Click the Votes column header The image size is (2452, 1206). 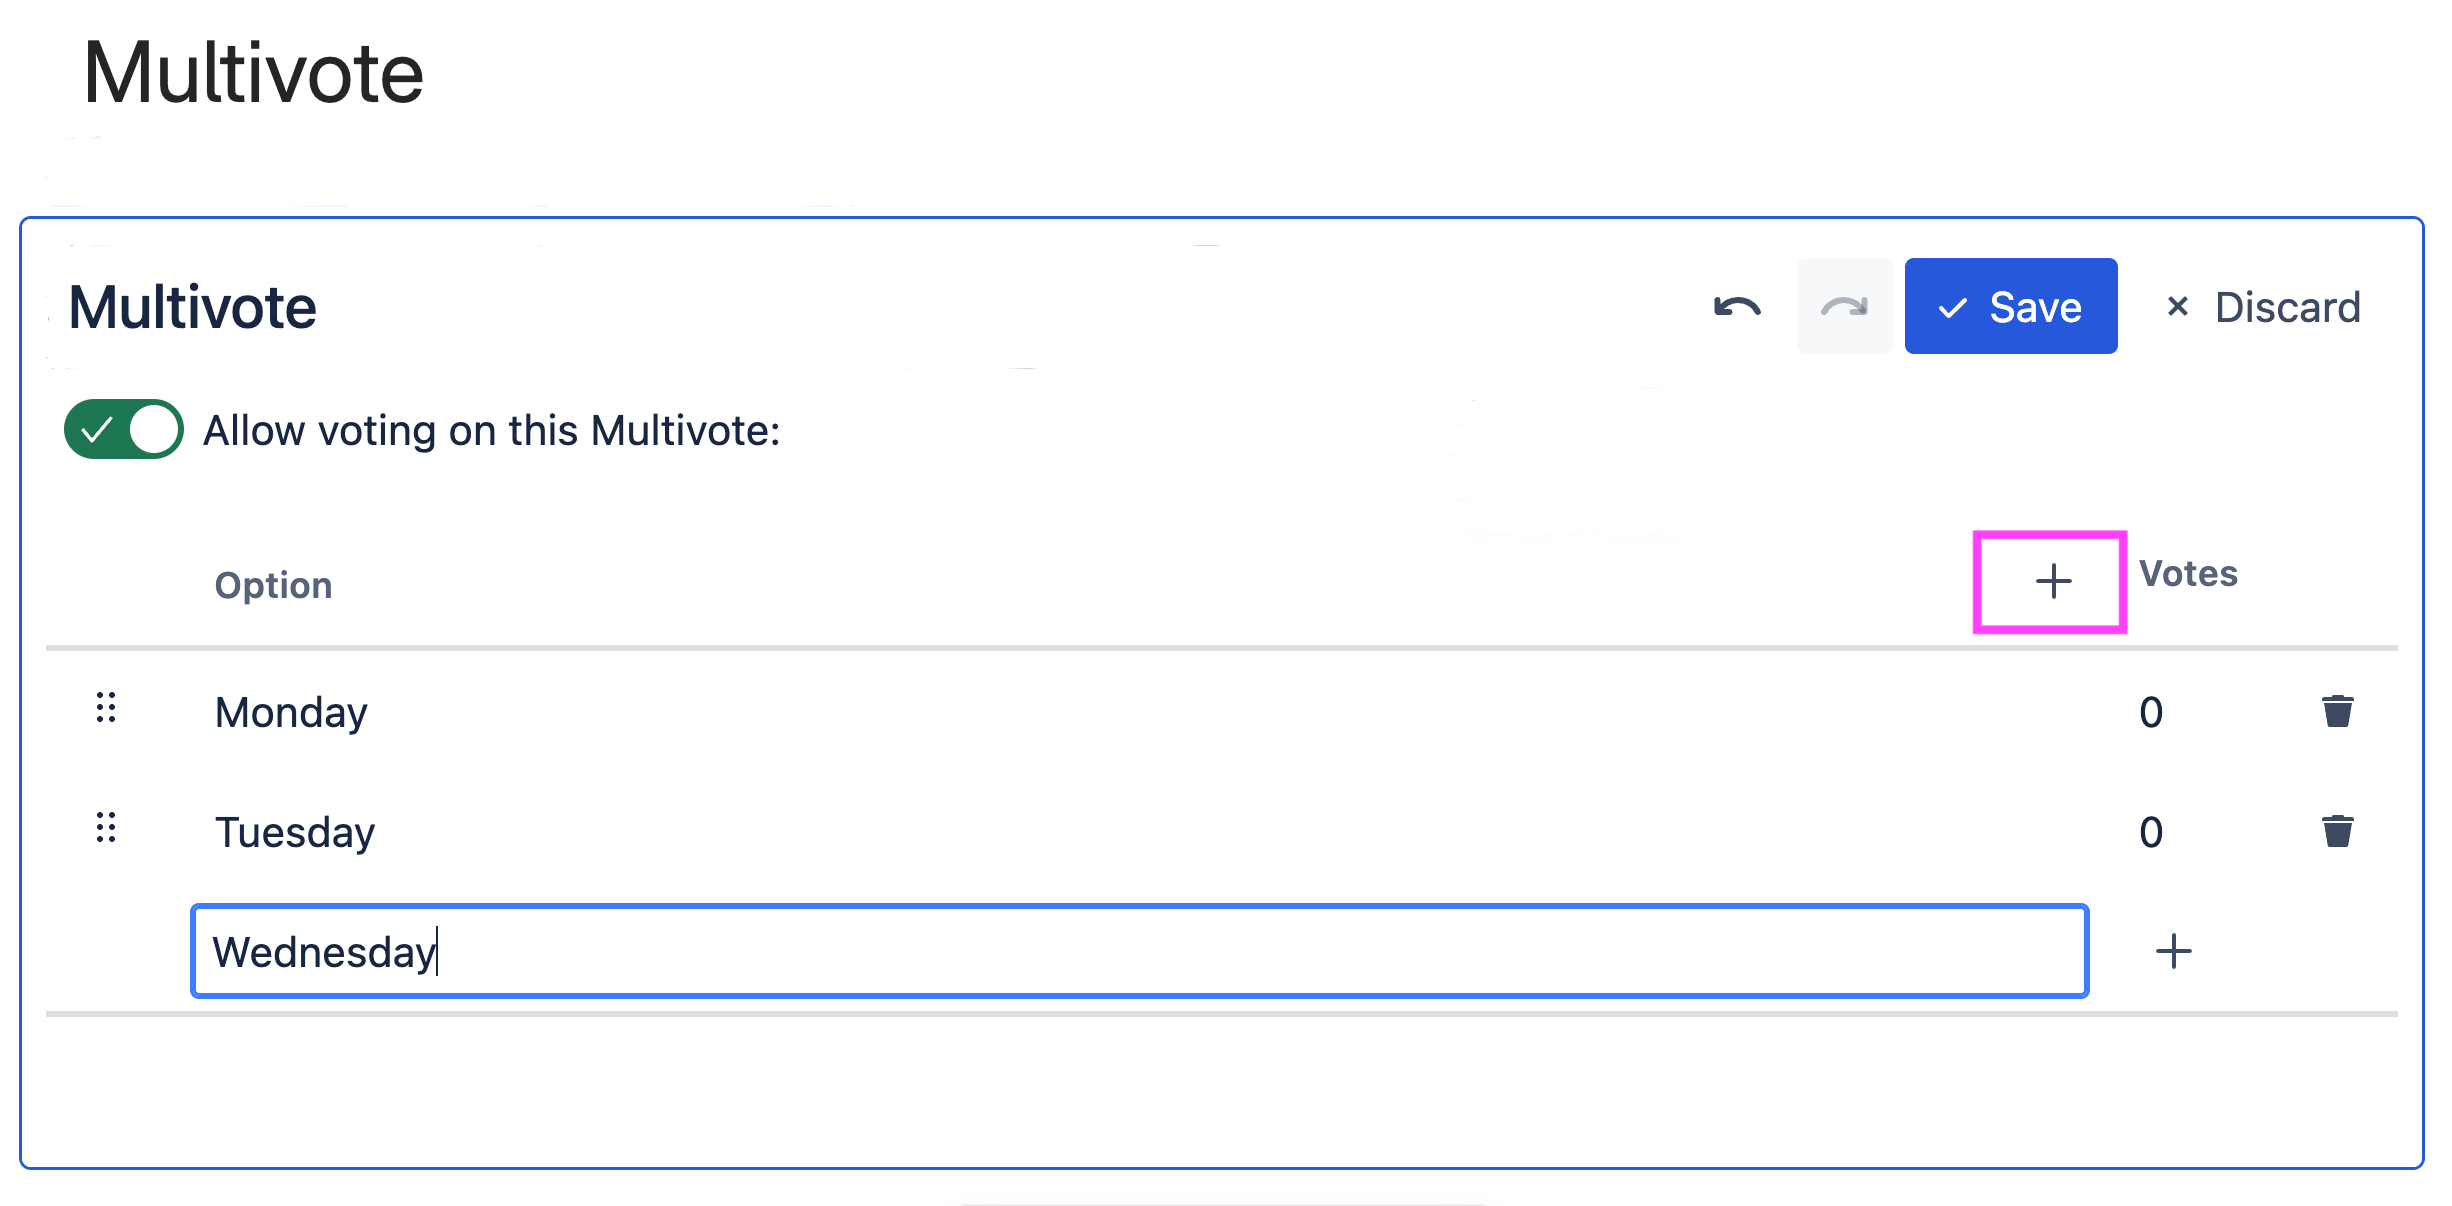(2188, 574)
